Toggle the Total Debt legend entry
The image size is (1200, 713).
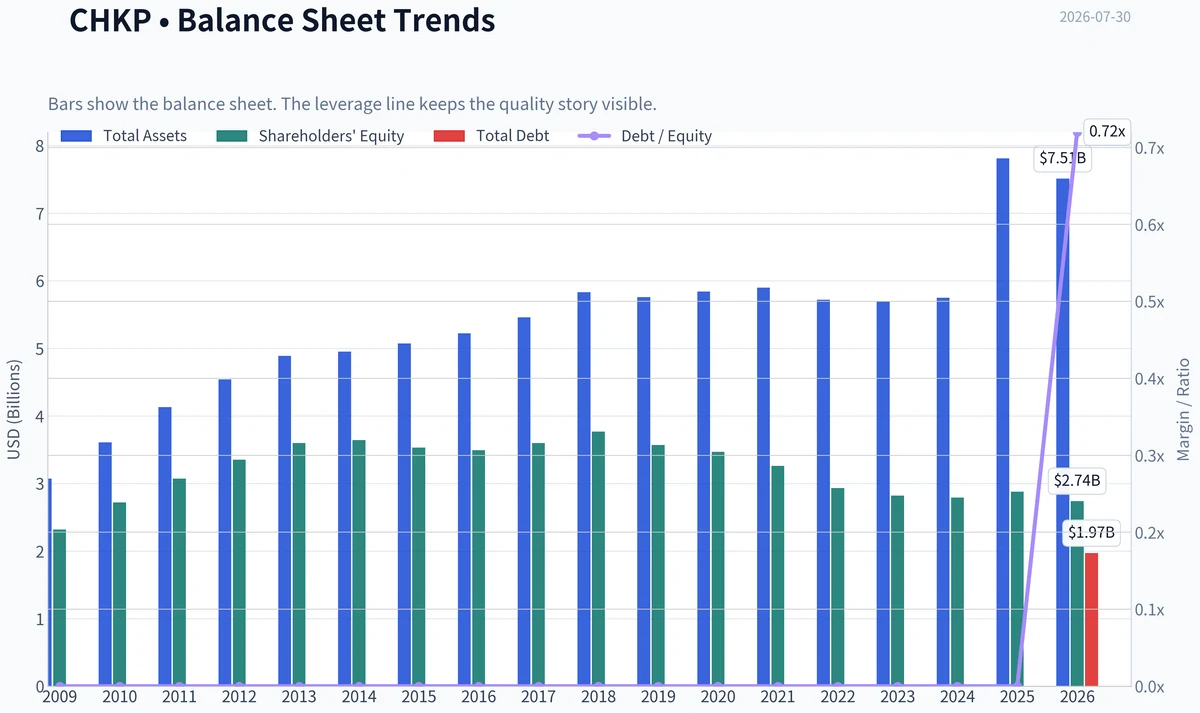pyautogui.click(x=491, y=136)
